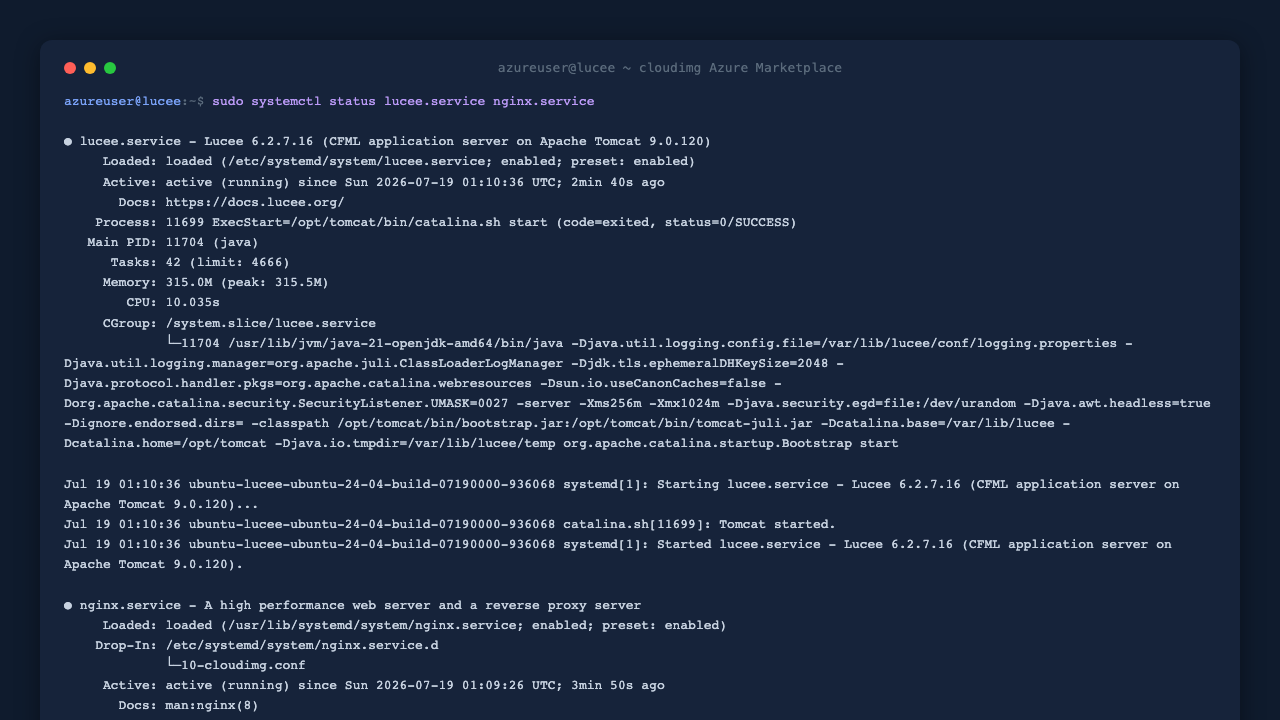Viewport: 1280px width, 720px height.
Task: Click the log line 'Started lucee.service'
Action: [618, 544]
